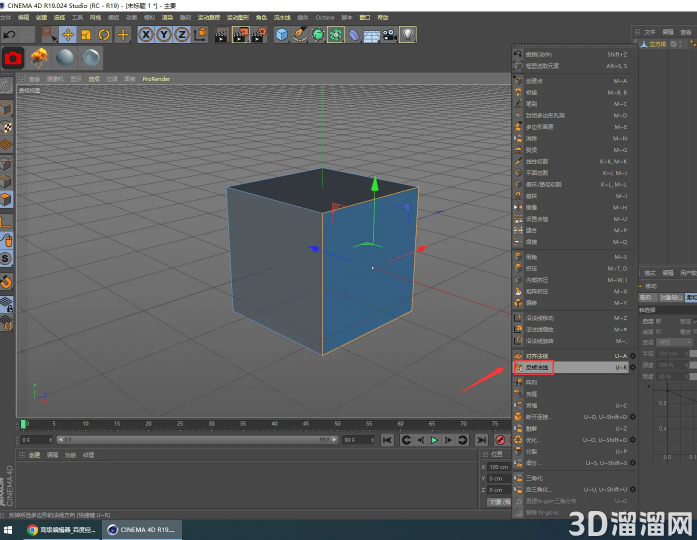Click the glass sphere icon in second toolbar row
This screenshot has width=697, height=540.
click(91, 58)
